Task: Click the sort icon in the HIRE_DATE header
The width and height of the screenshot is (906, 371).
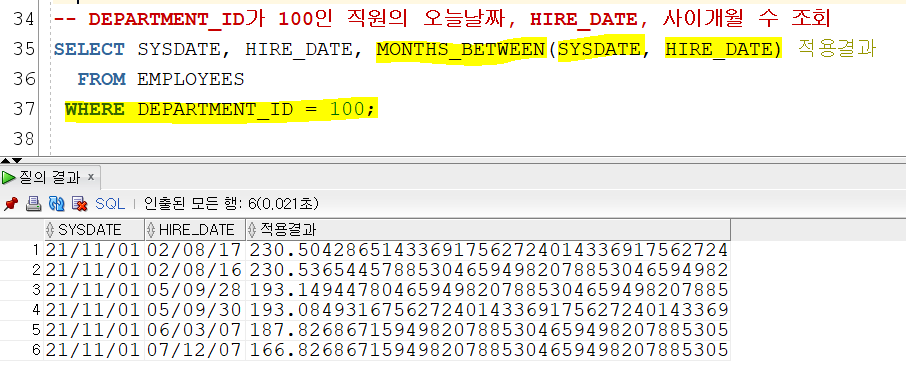Action: pos(151,230)
